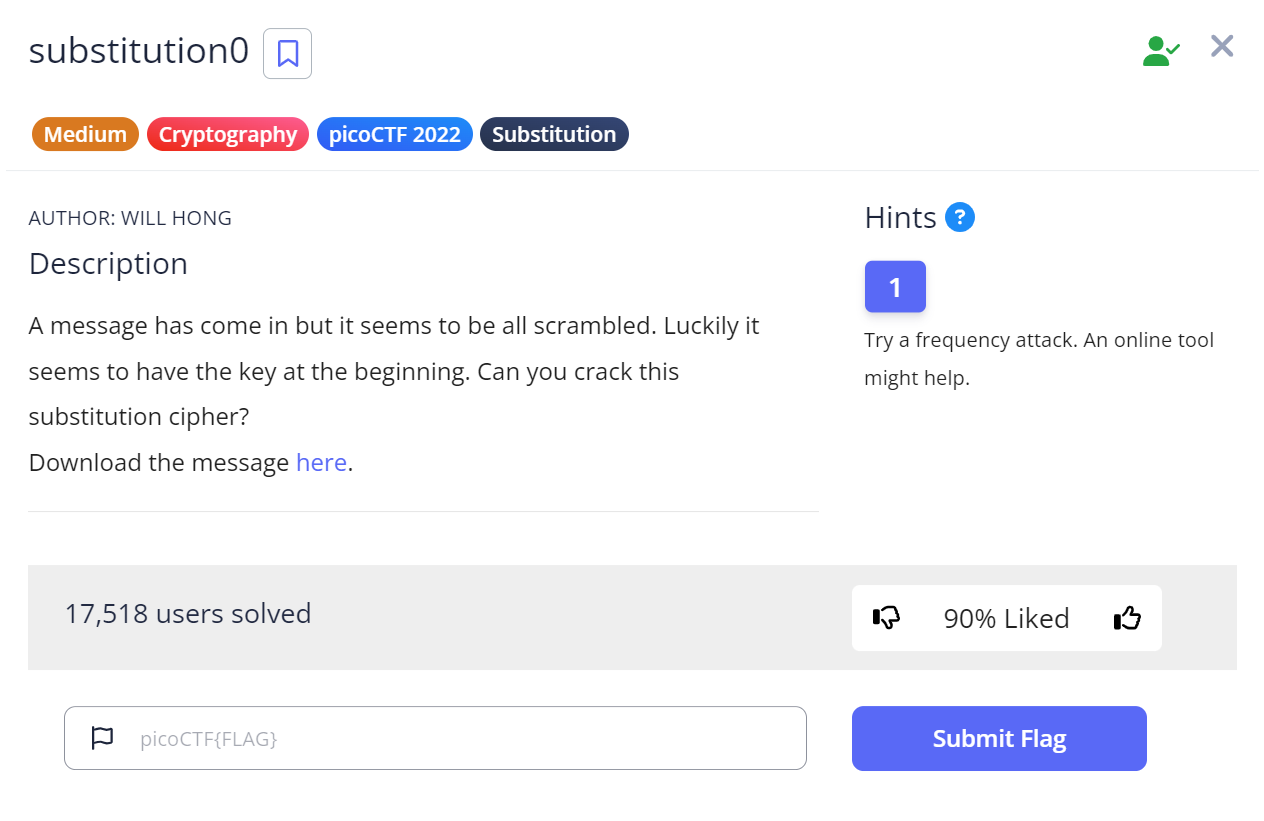The width and height of the screenshot is (1264, 821).
Task: Click the flag icon in the input box
Action: [102, 738]
